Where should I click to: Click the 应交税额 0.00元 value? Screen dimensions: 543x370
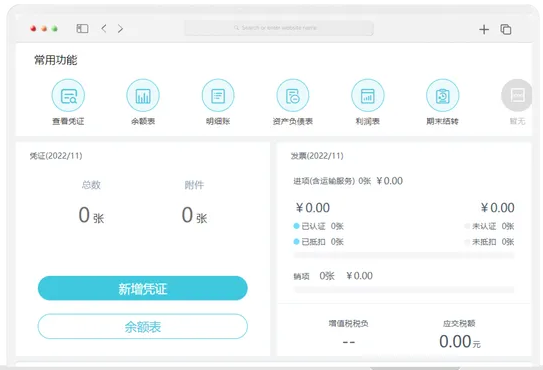click(x=460, y=342)
